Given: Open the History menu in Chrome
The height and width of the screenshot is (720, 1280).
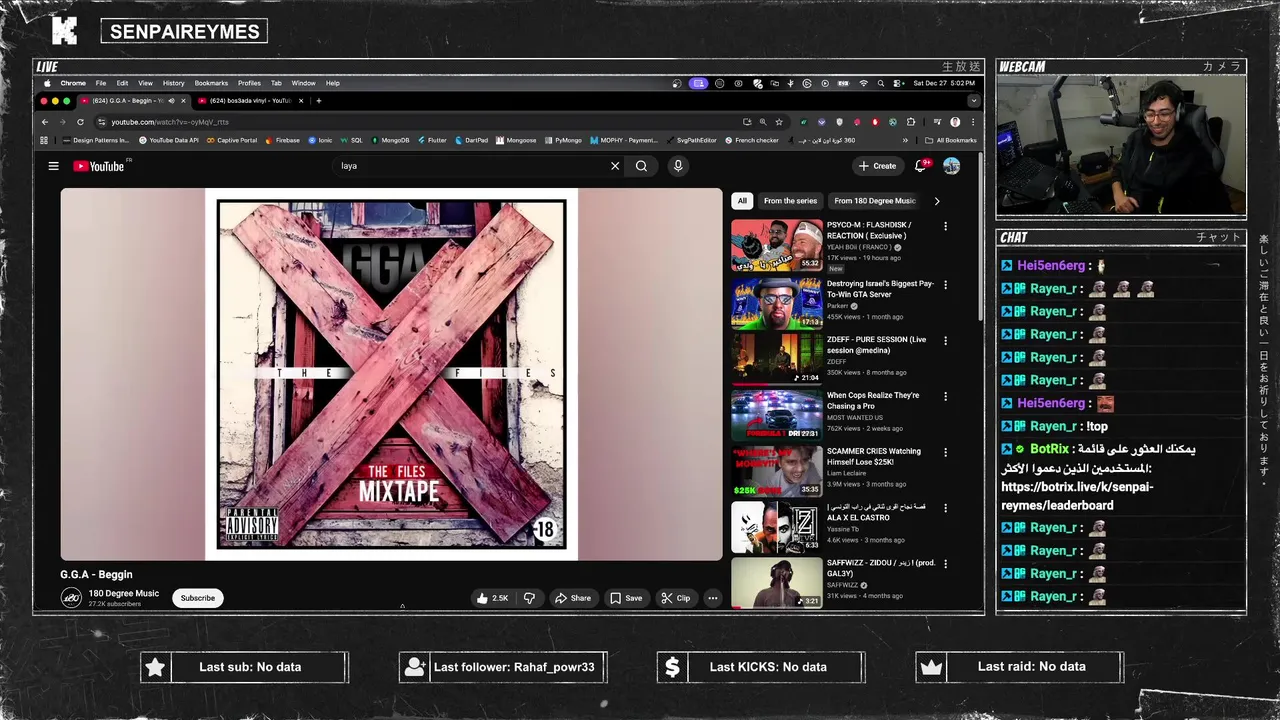Looking at the screenshot, I should 174,83.
